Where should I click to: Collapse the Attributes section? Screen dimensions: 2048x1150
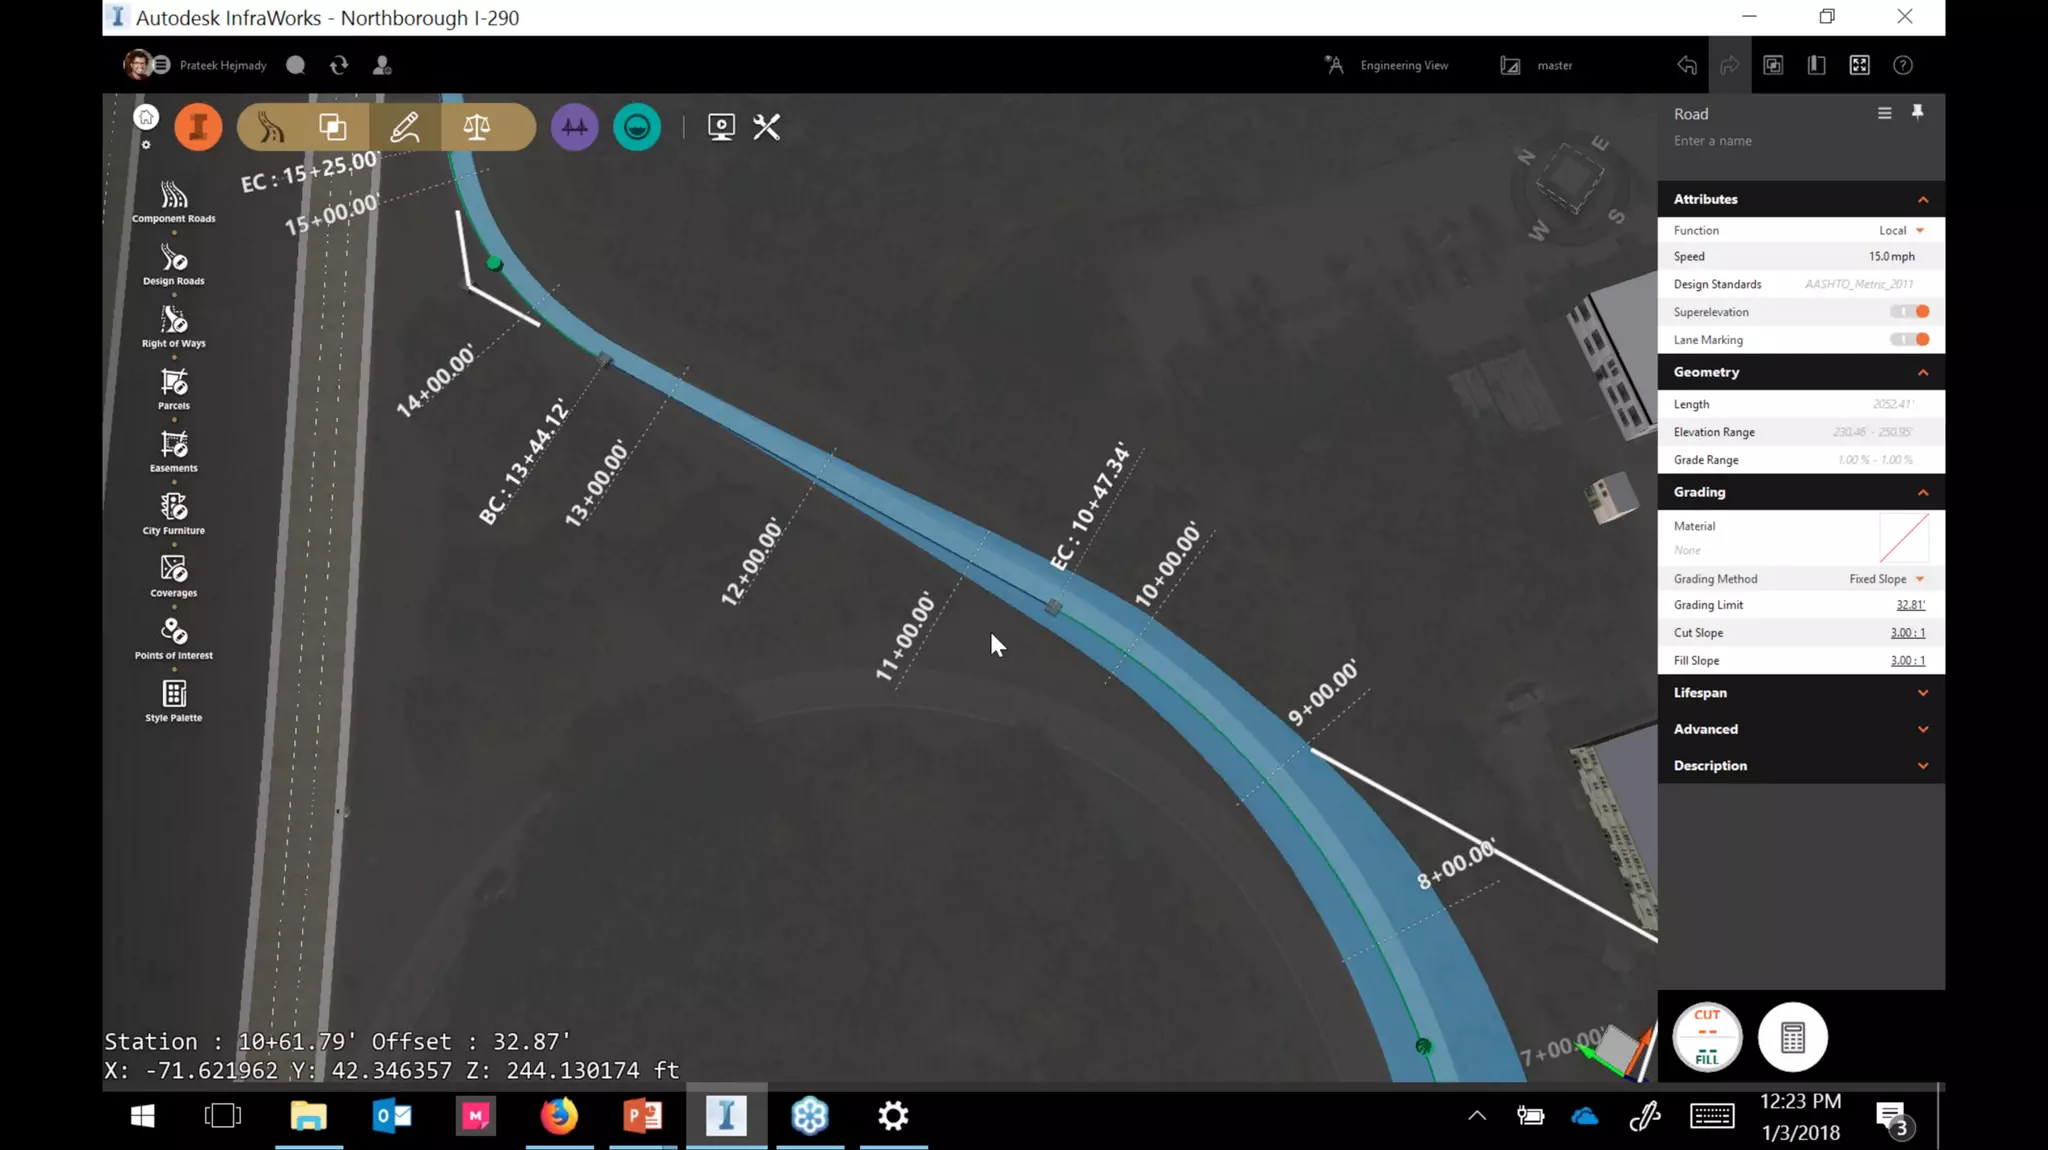pyautogui.click(x=1922, y=200)
